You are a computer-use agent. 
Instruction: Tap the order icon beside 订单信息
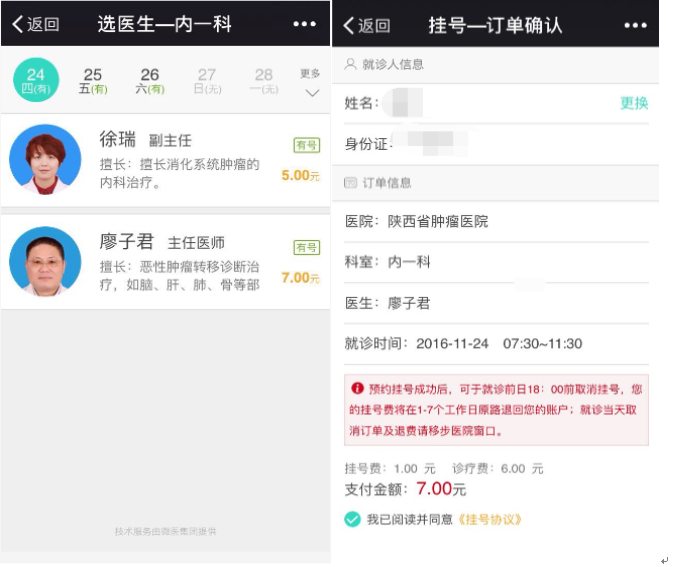(x=350, y=183)
